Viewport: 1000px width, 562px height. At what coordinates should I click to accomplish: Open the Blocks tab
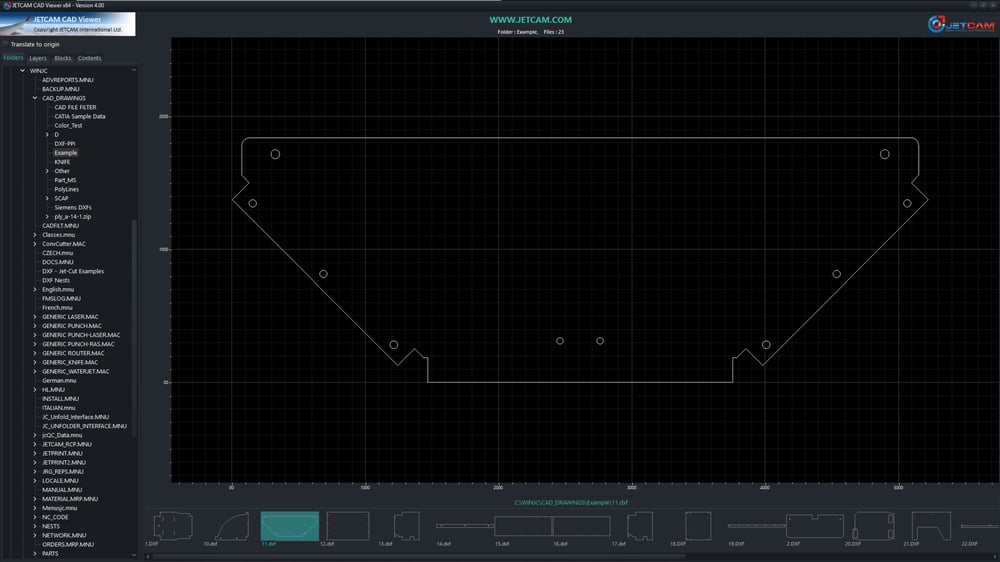(62, 58)
